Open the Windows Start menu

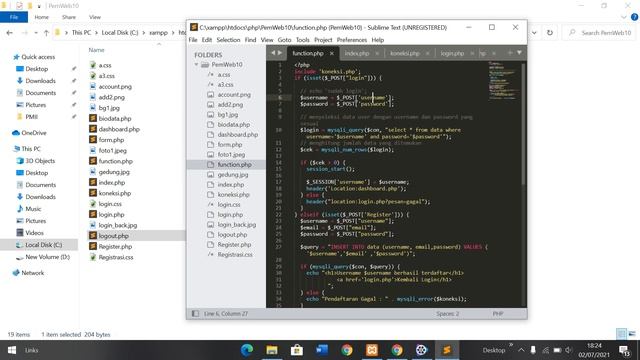coord(12,350)
